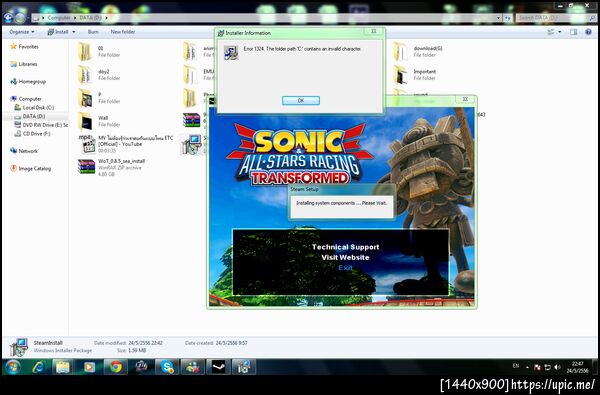Select Homegroup in the navigation pane
Viewport: 600px width, 395px height.
tap(28, 82)
